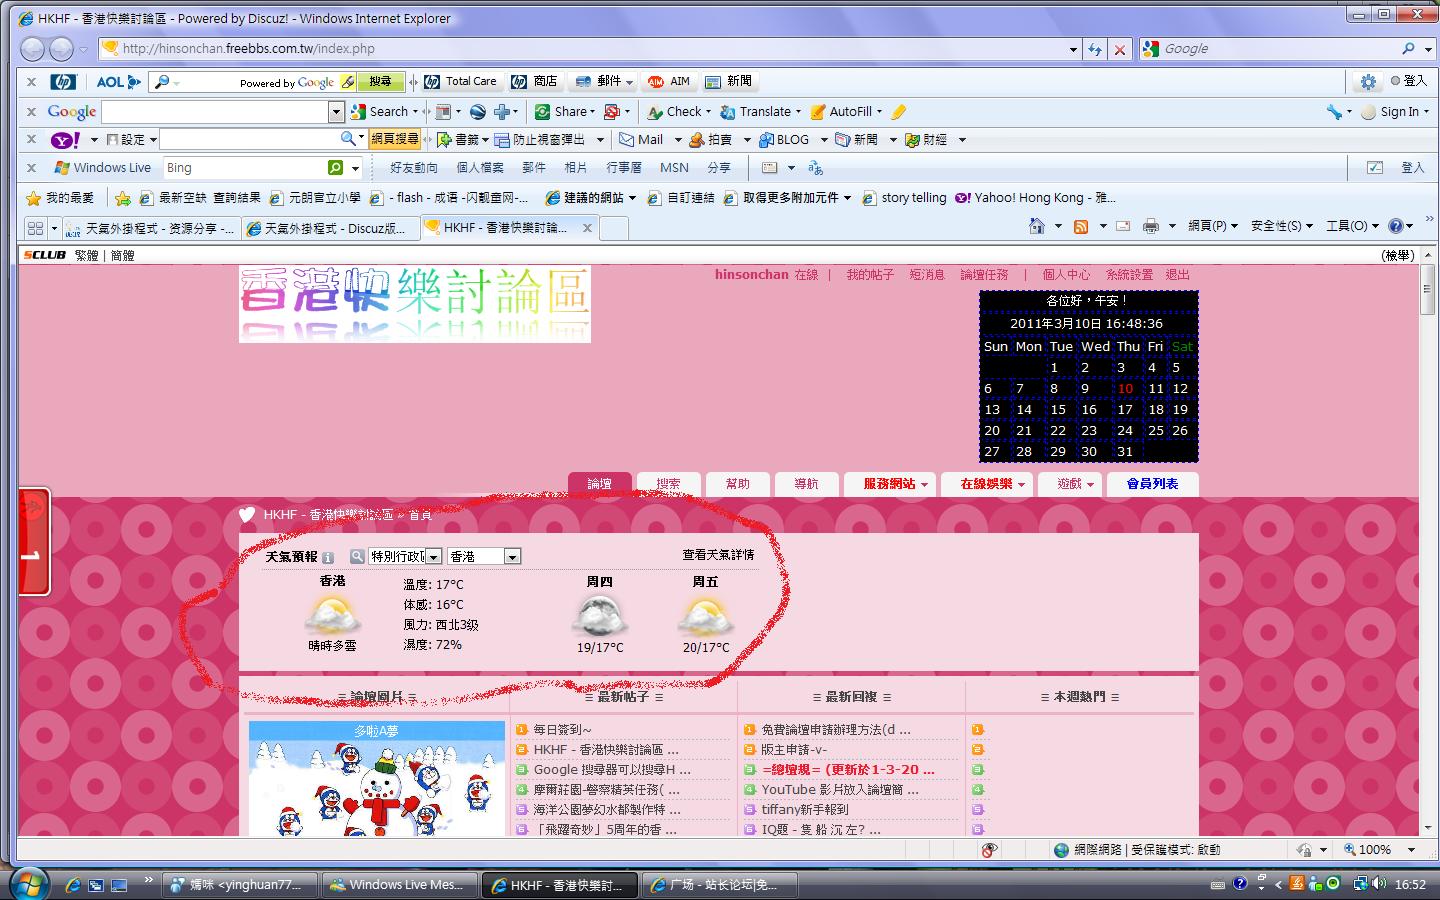1440x900 pixels.
Task: Open the 香港 city dropdown in weather widget
Action: pos(512,557)
